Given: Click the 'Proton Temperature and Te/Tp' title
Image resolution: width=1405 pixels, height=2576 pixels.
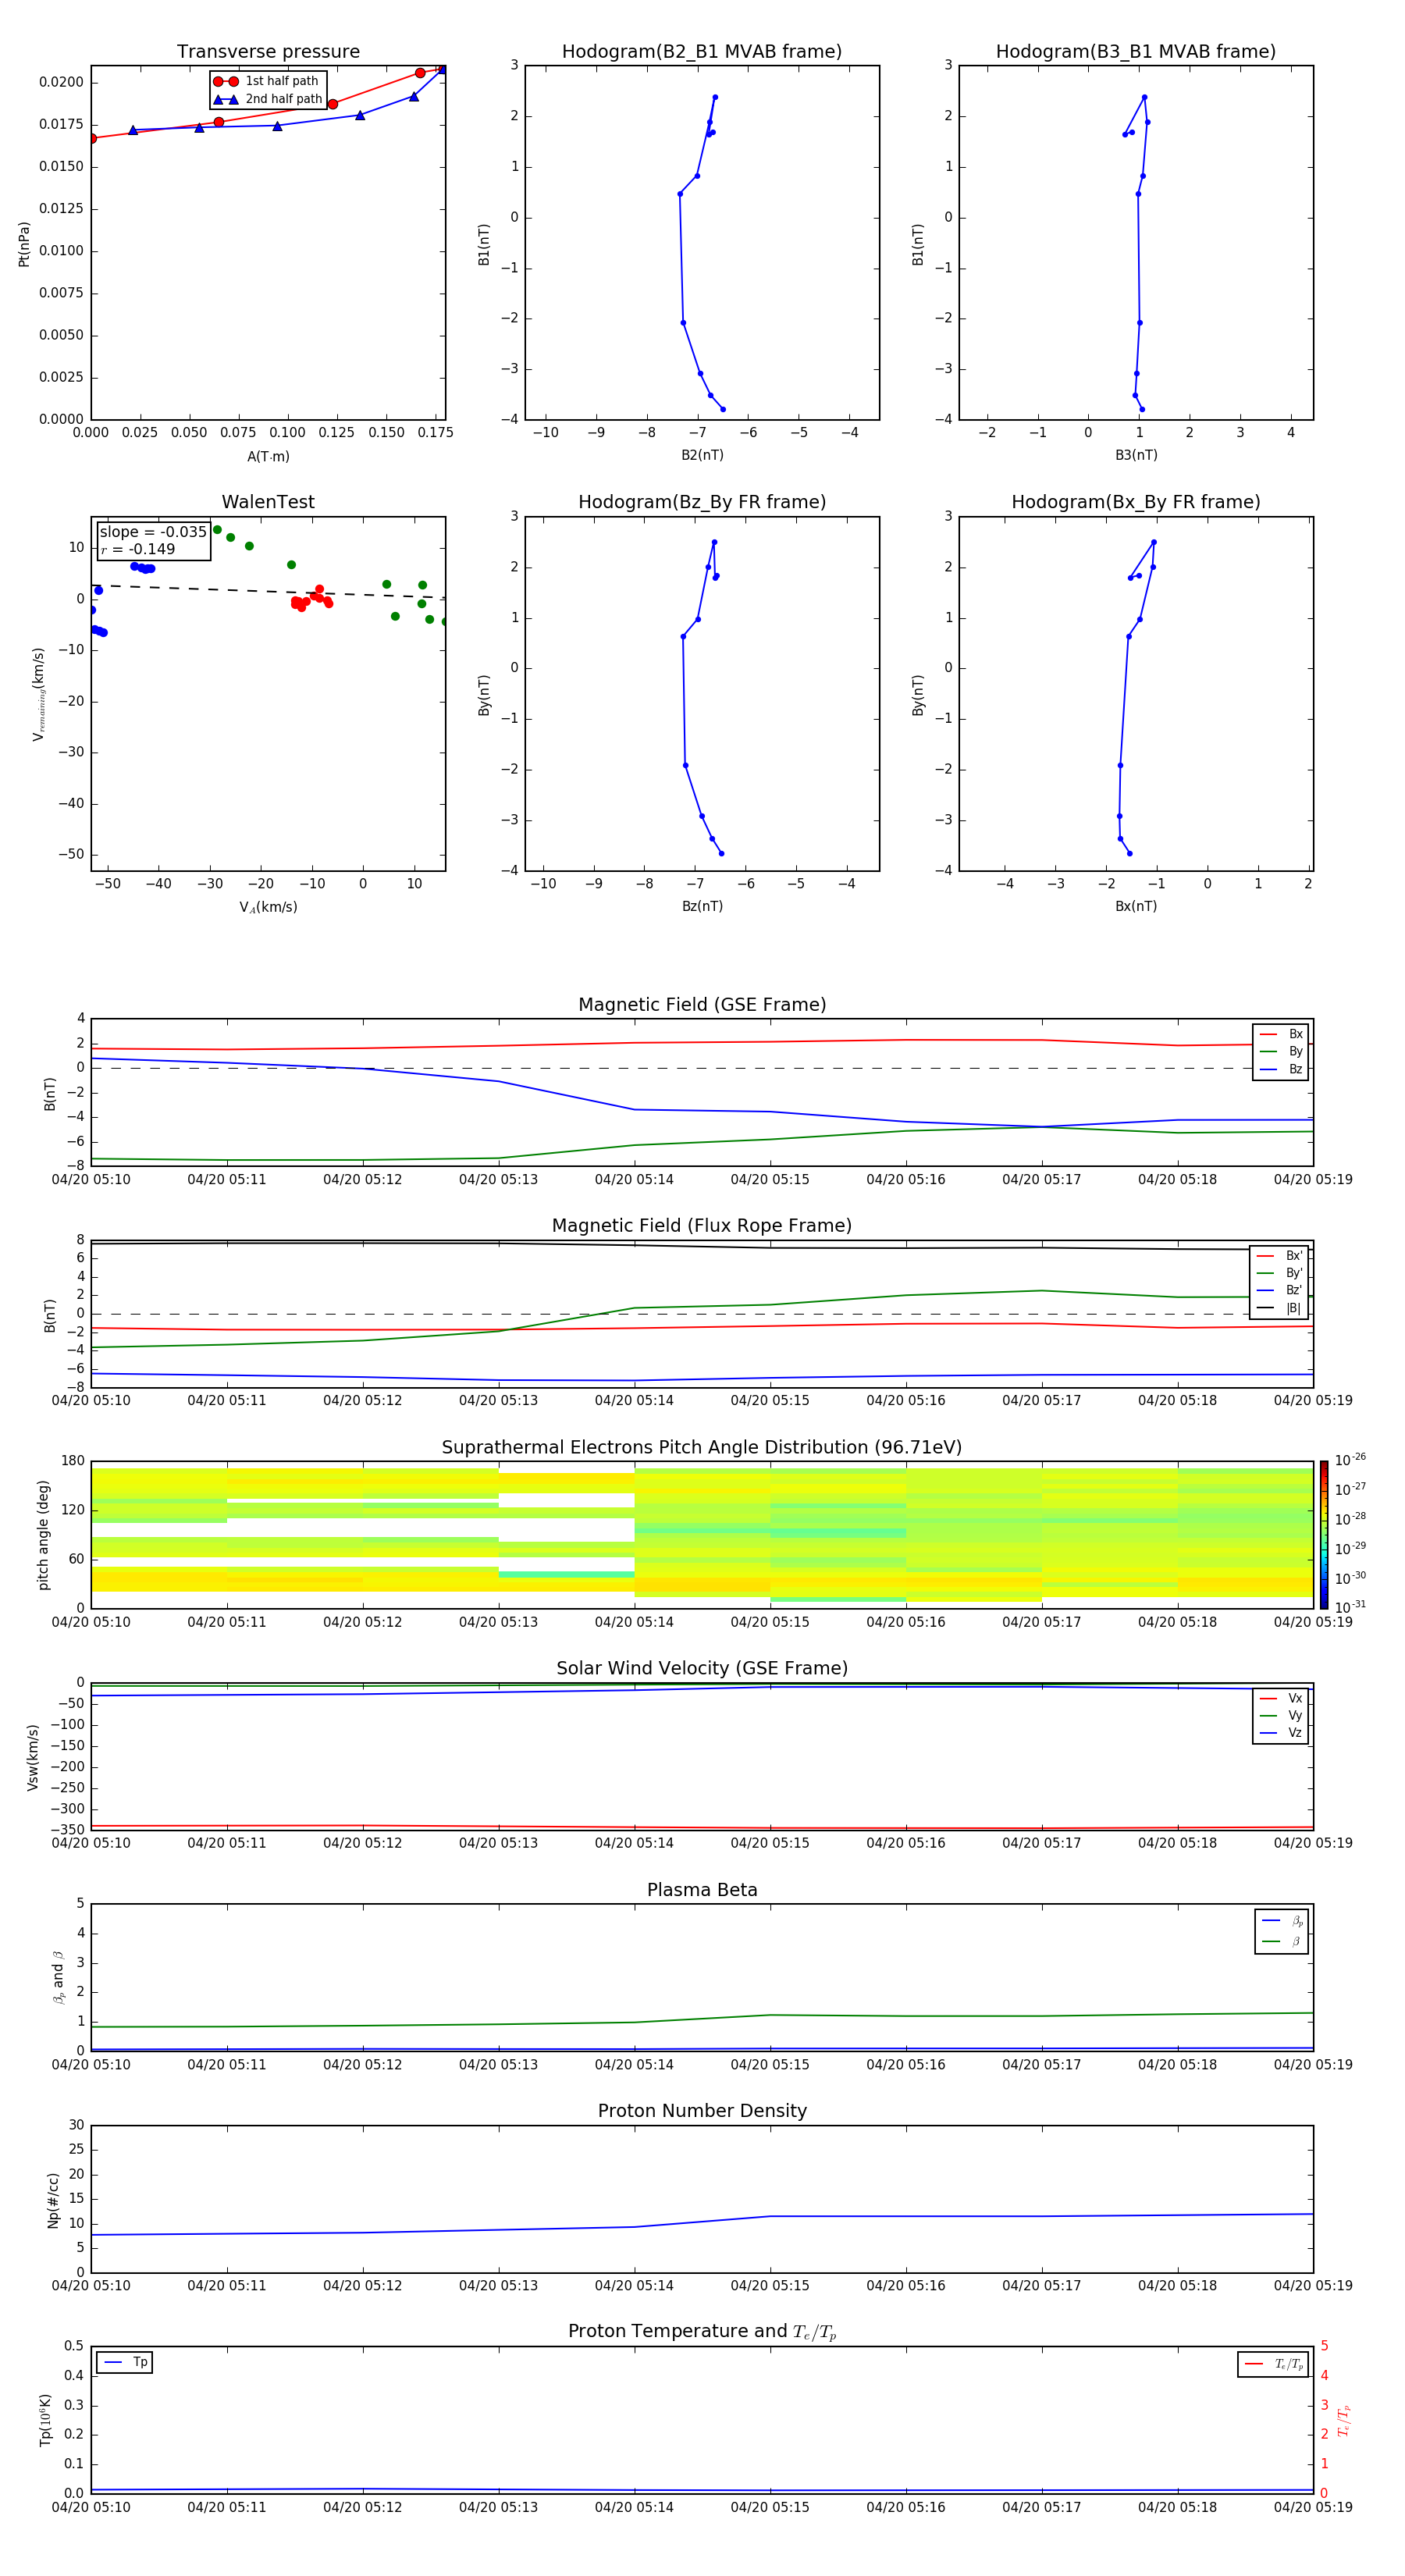Looking at the screenshot, I should 702,2332.
